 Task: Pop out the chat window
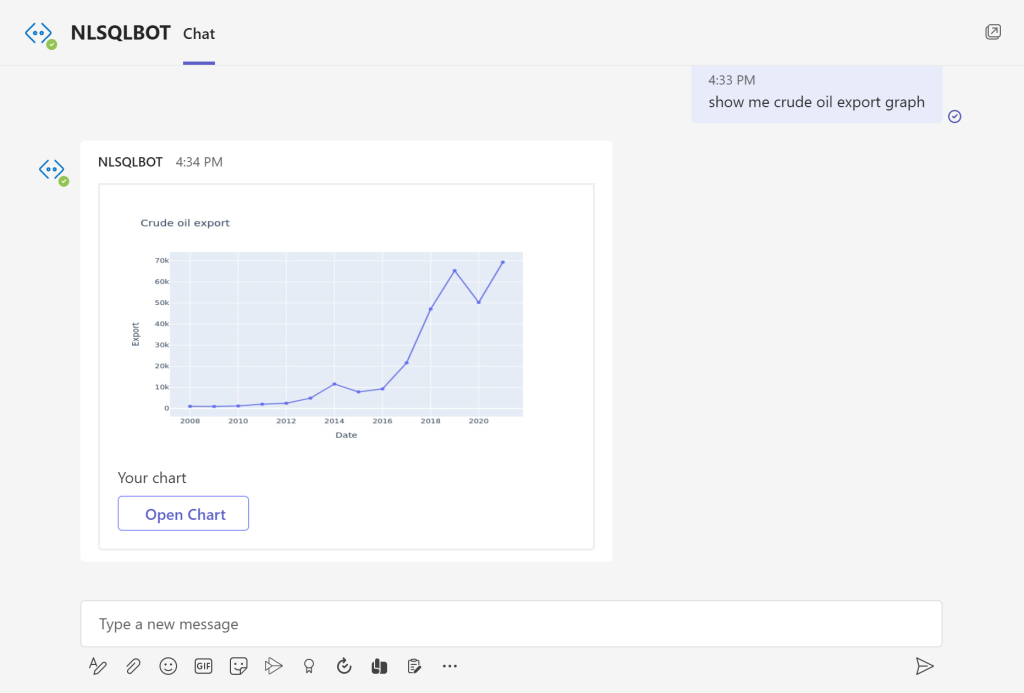(x=993, y=31)
